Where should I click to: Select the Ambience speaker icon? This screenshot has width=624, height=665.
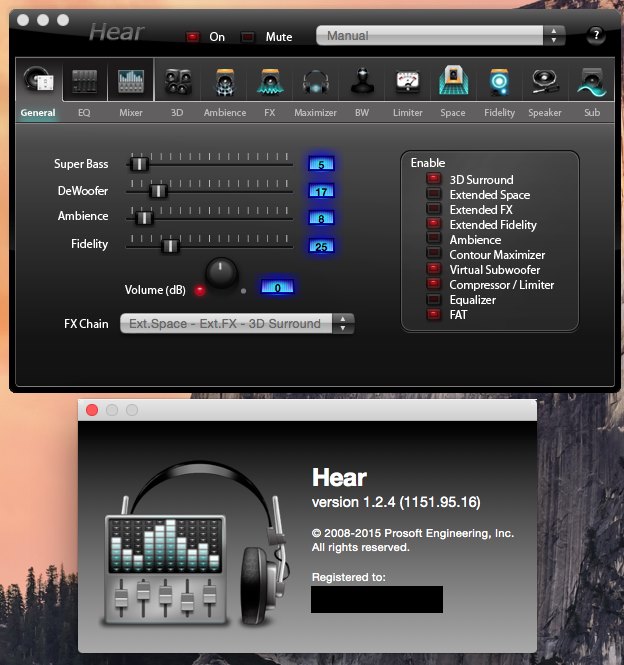[225, 81]
